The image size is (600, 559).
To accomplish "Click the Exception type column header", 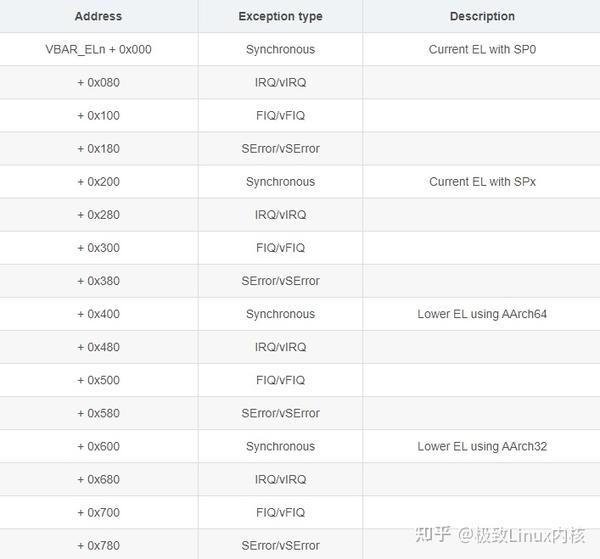I will coord(280,16).
